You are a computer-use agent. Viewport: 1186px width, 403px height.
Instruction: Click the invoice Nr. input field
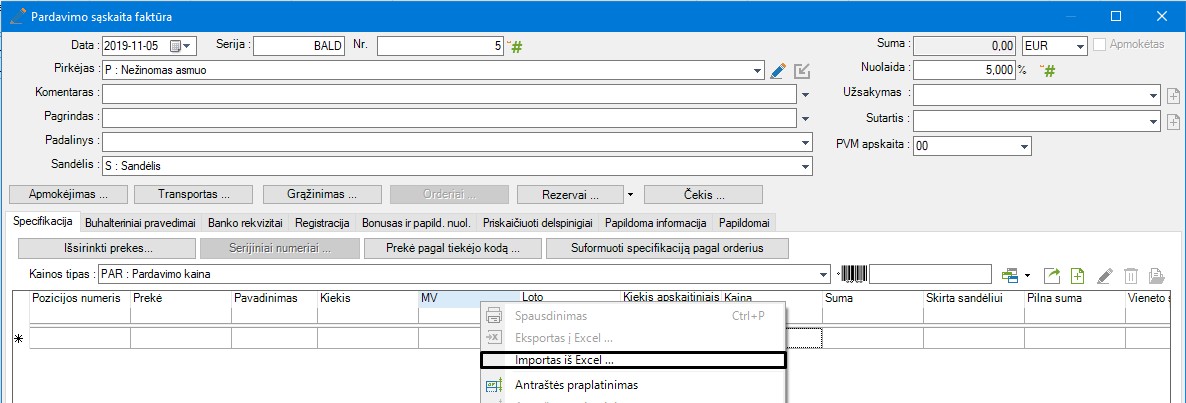tap(440, 46)
